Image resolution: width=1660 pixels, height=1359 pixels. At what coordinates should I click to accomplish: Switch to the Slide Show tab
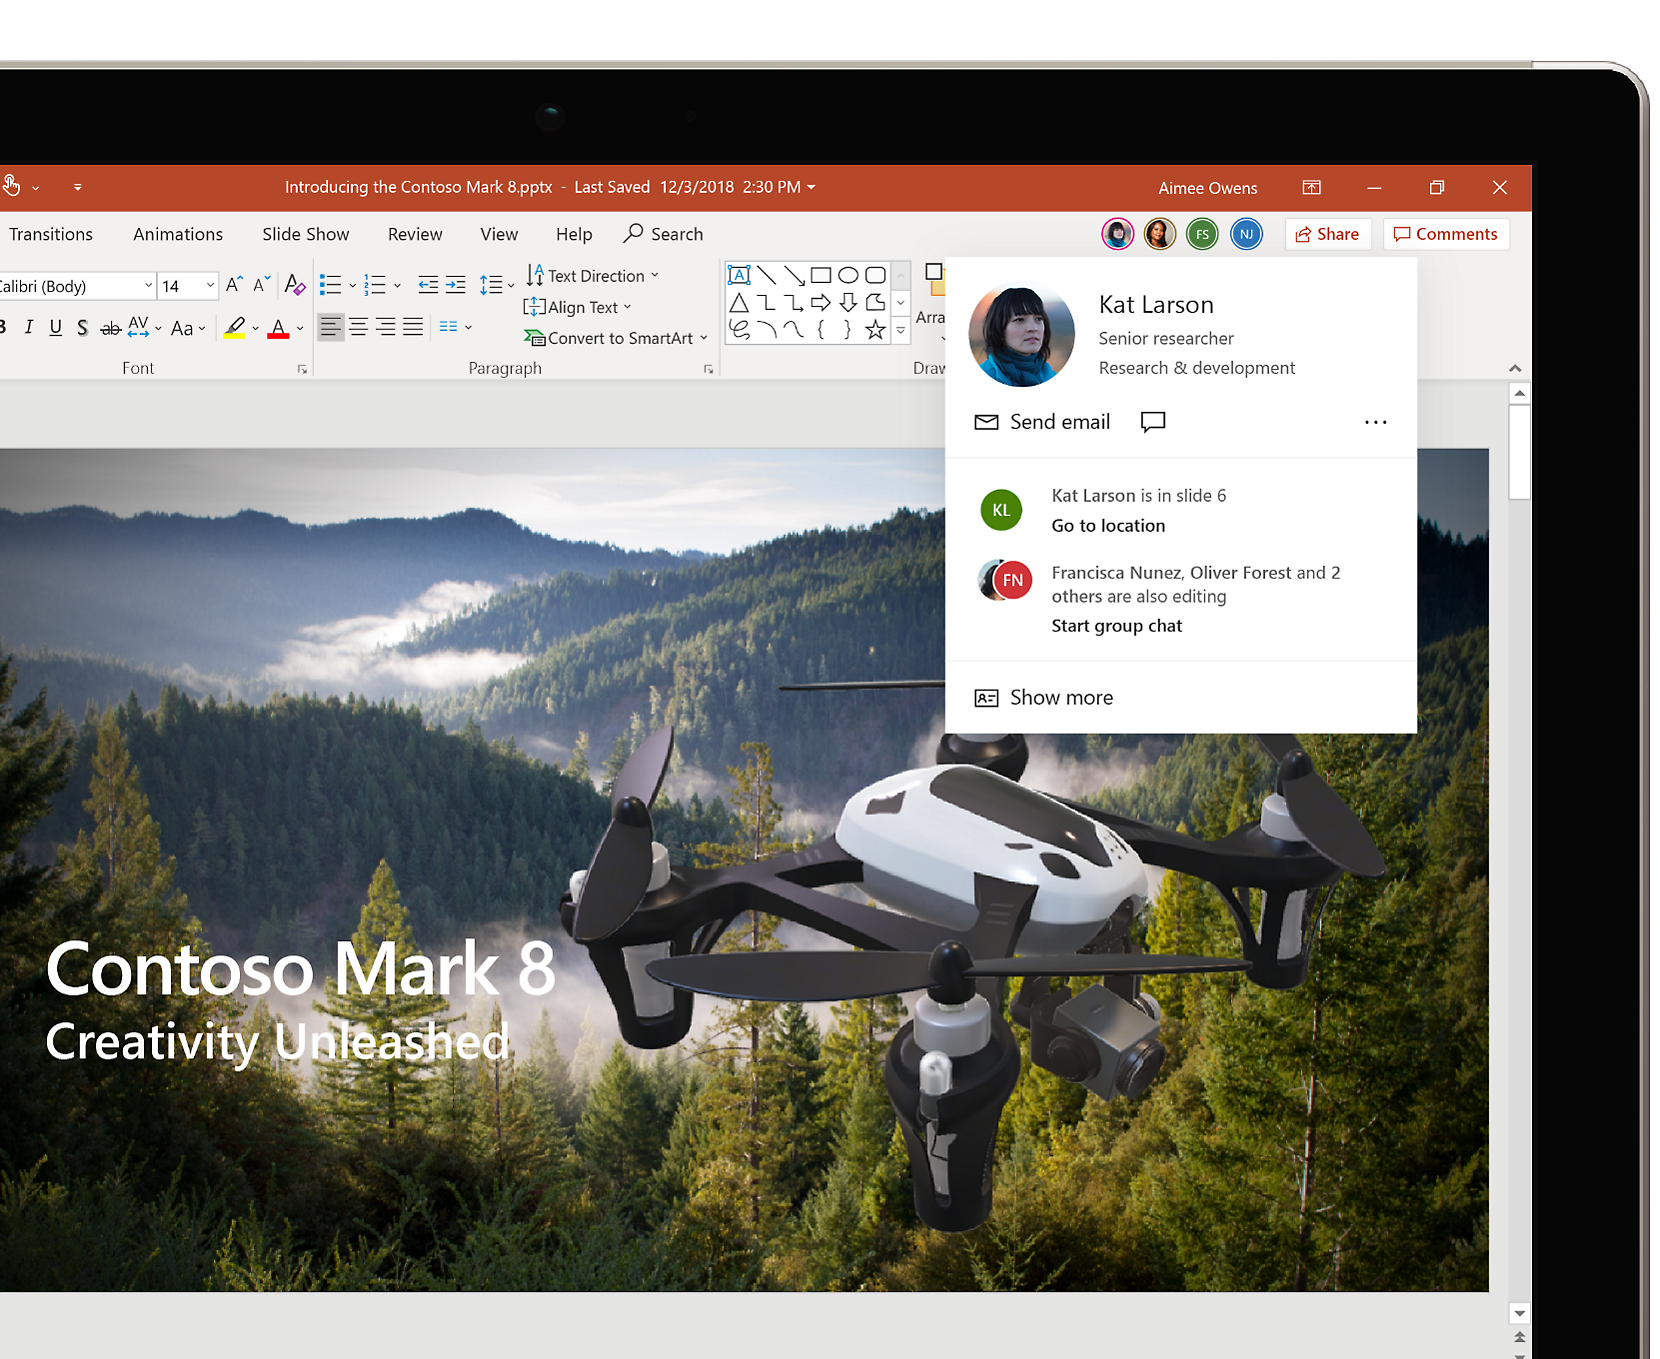point(305,234)
